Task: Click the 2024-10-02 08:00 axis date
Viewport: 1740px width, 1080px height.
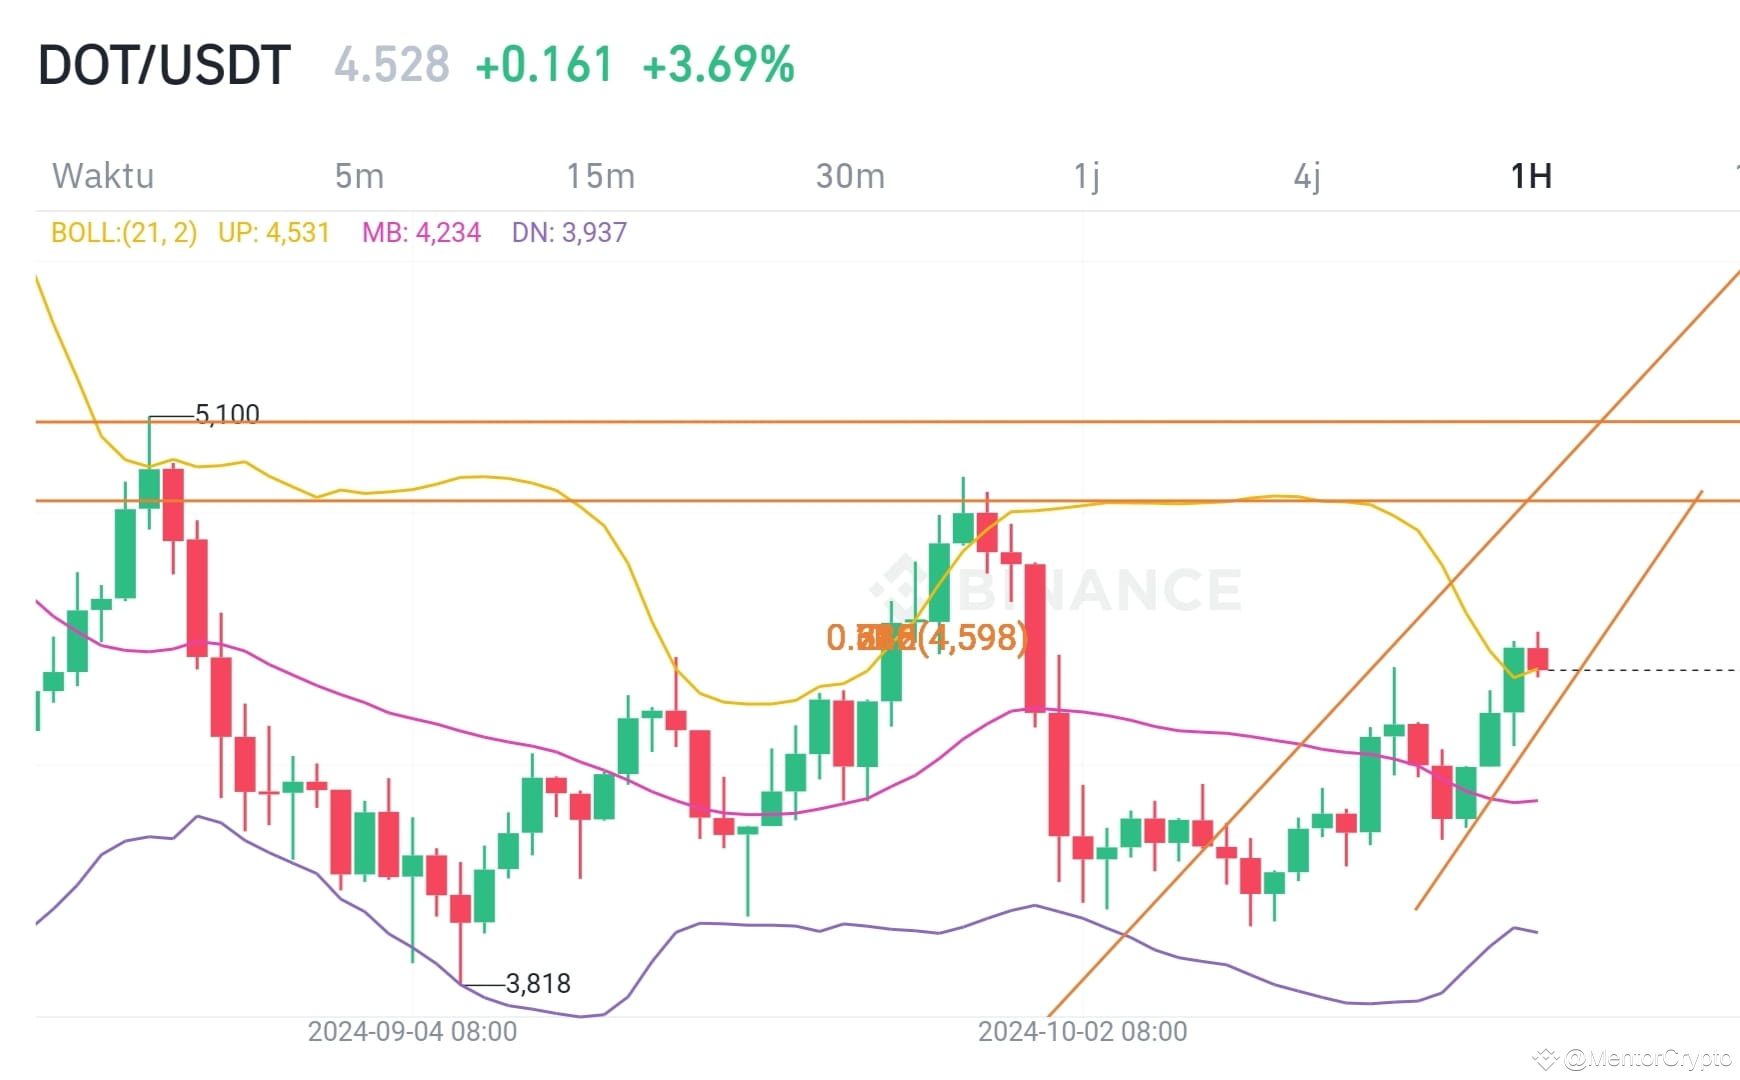Action: pyautogui.click(x=1082, y=1031)
